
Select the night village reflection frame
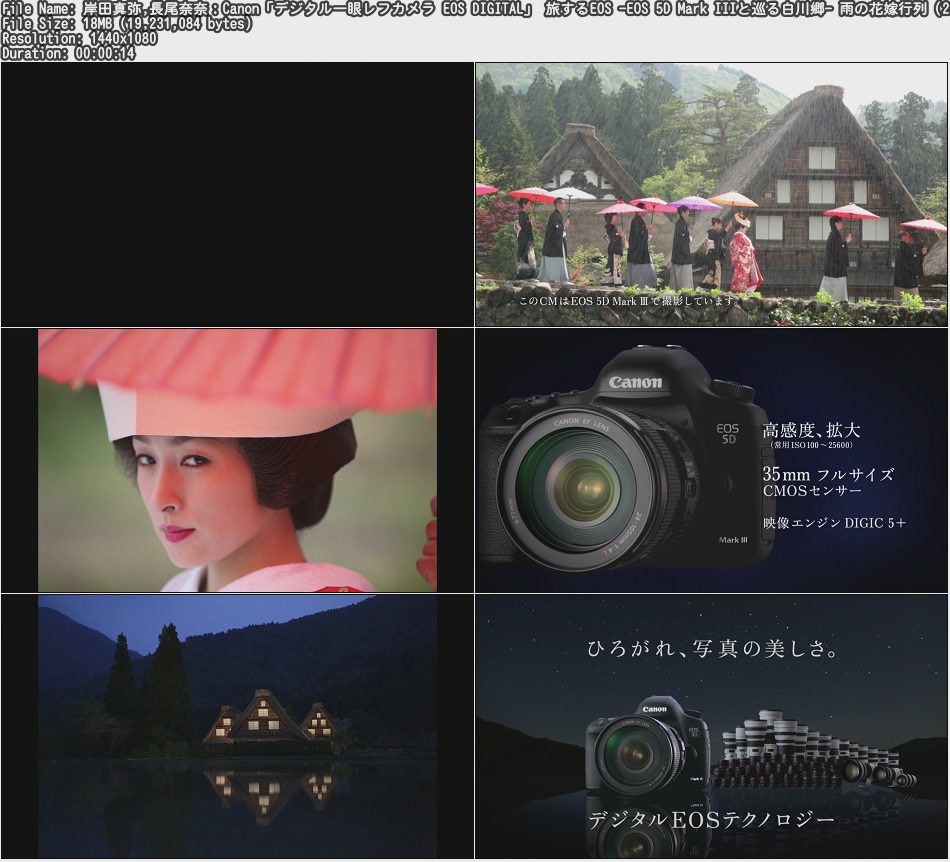click(238, 726)
